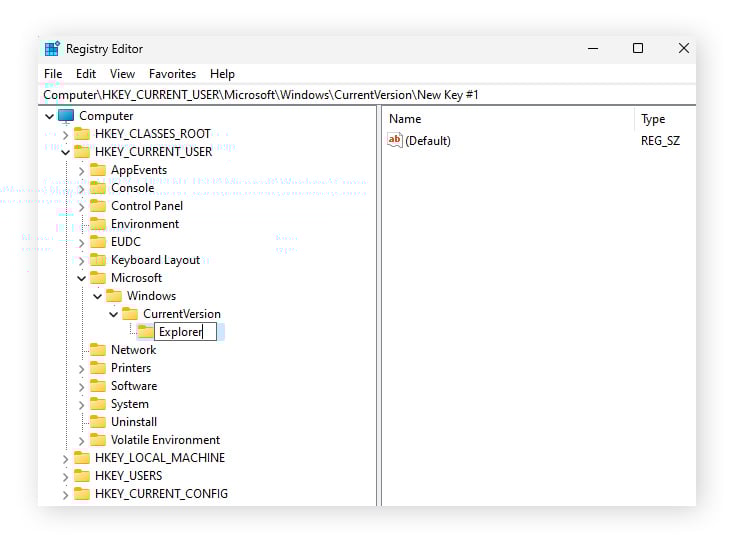Click the System folder icon
Image resolution: width=734 pixels, height=543 pixels.
[98, 404]
